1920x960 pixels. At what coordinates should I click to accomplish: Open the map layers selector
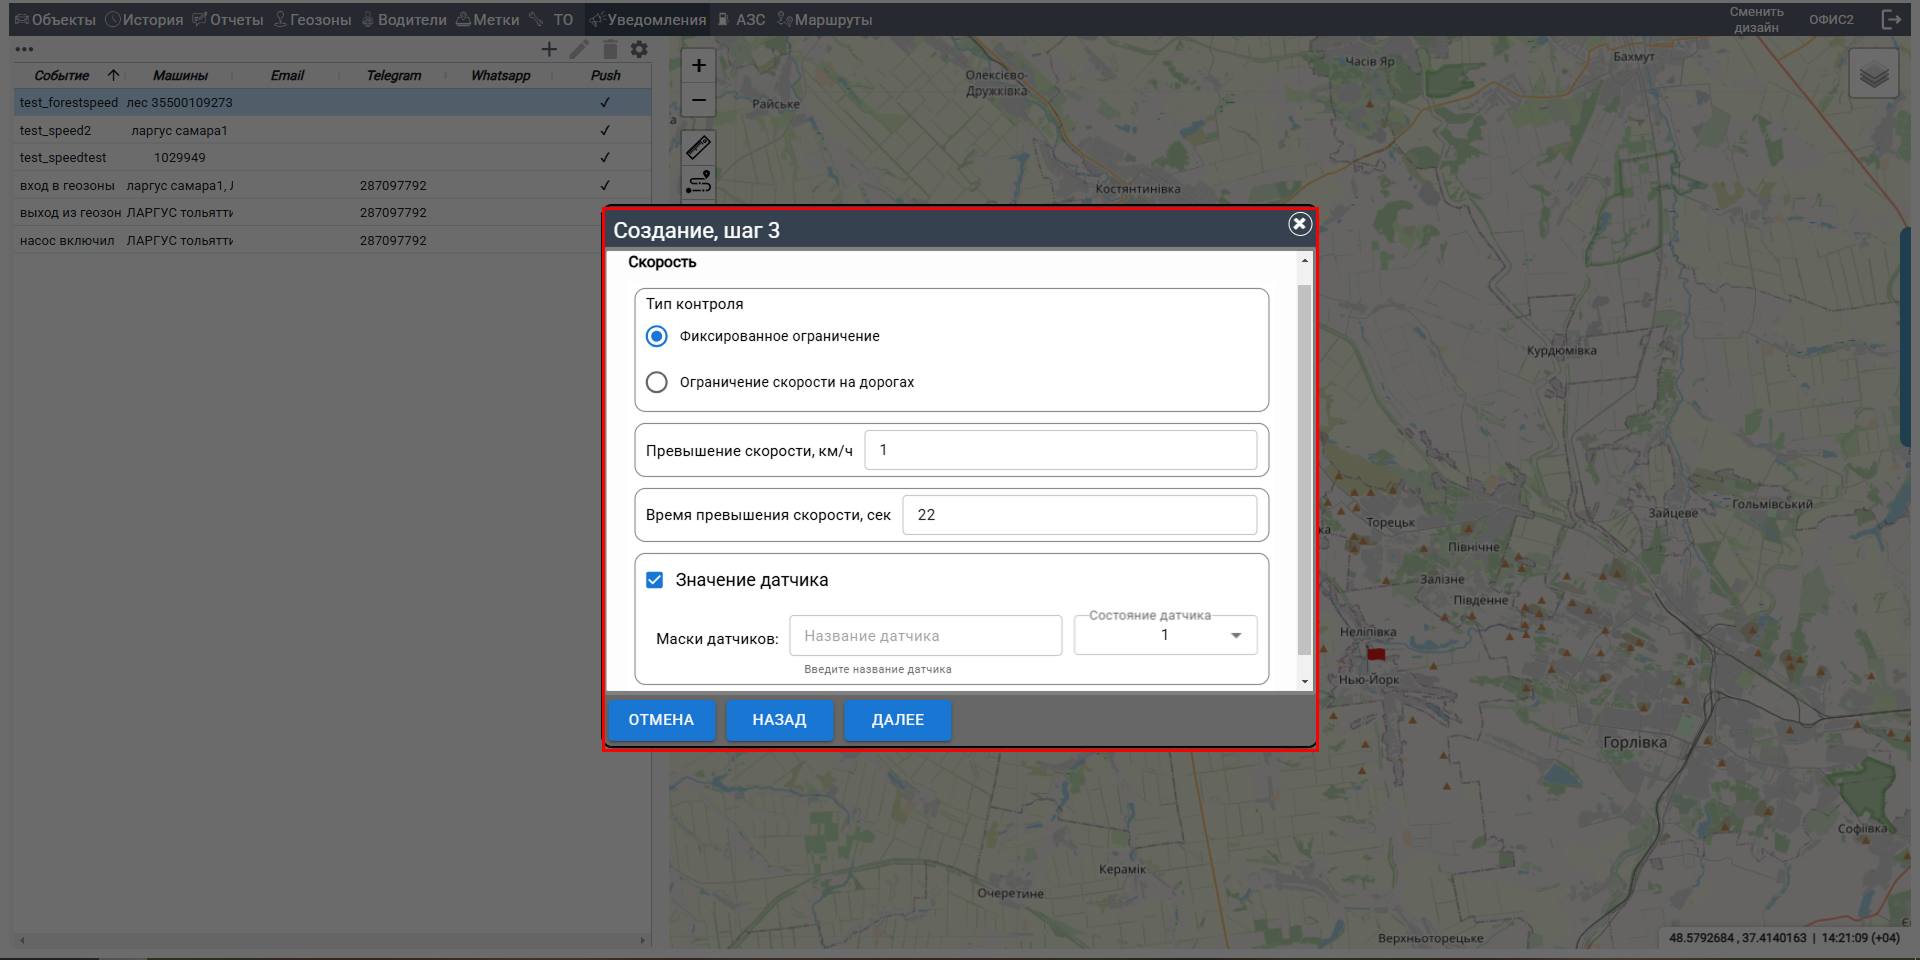[1873, 74]
